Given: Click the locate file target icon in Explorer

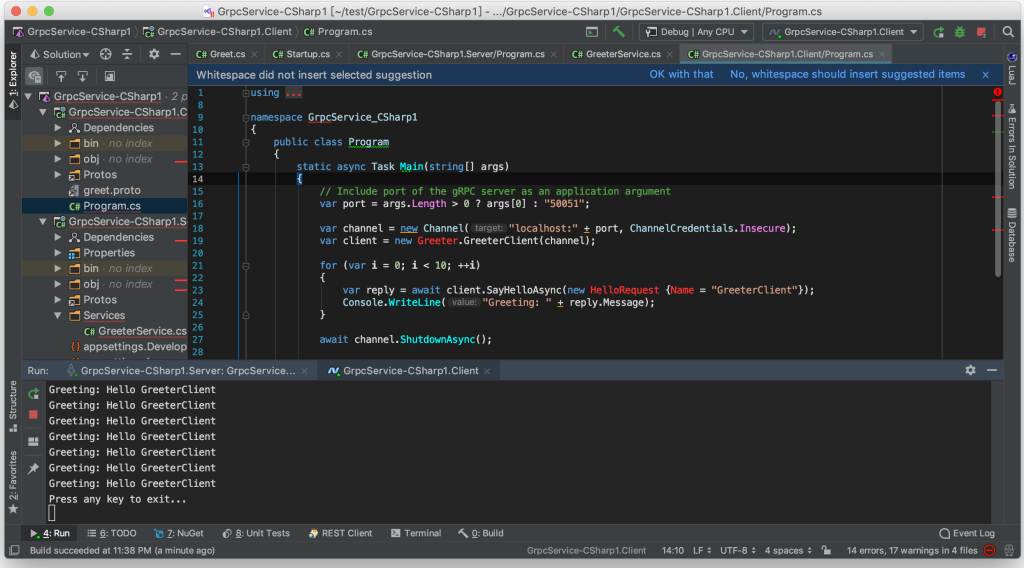Looking at the screenshot, I should coord(105,54).
